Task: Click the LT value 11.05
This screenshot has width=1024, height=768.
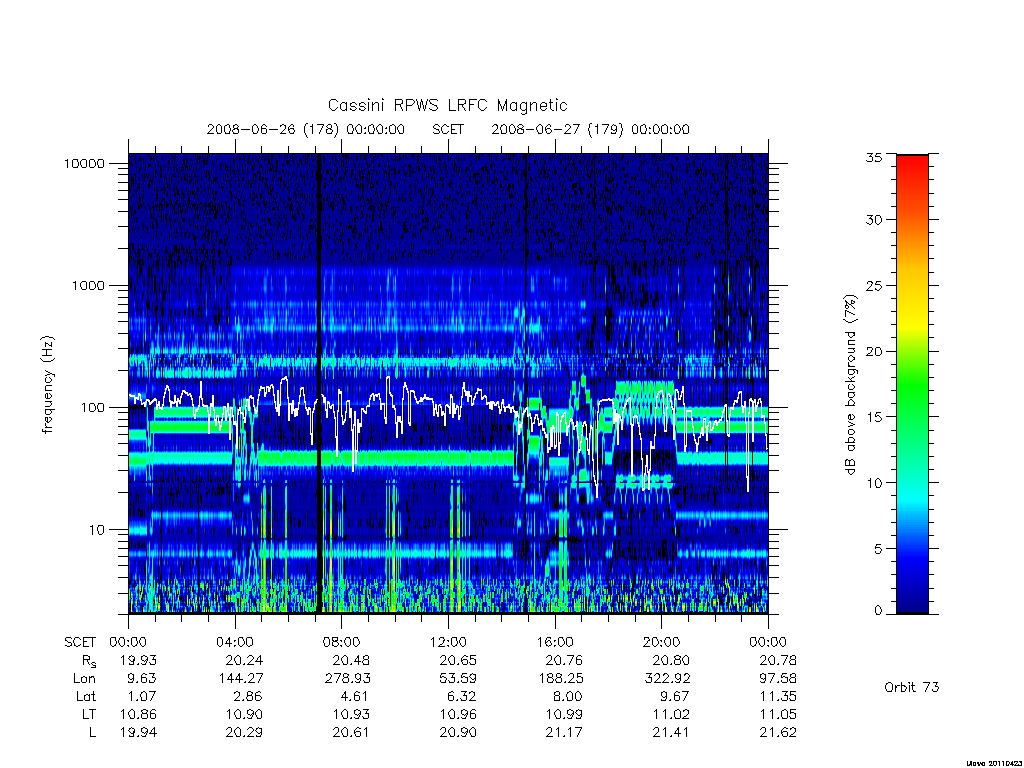Action: pyautogui.click(x=778, y=714)
